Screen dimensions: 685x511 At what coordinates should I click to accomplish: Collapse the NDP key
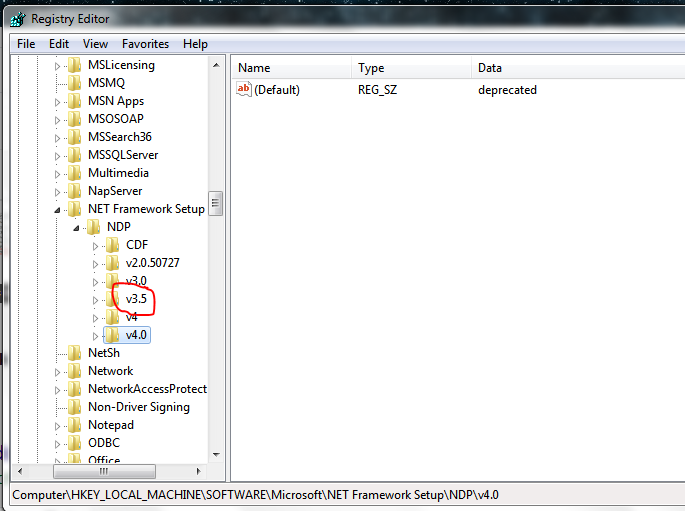pyautogui.click(x=76, y=228)
